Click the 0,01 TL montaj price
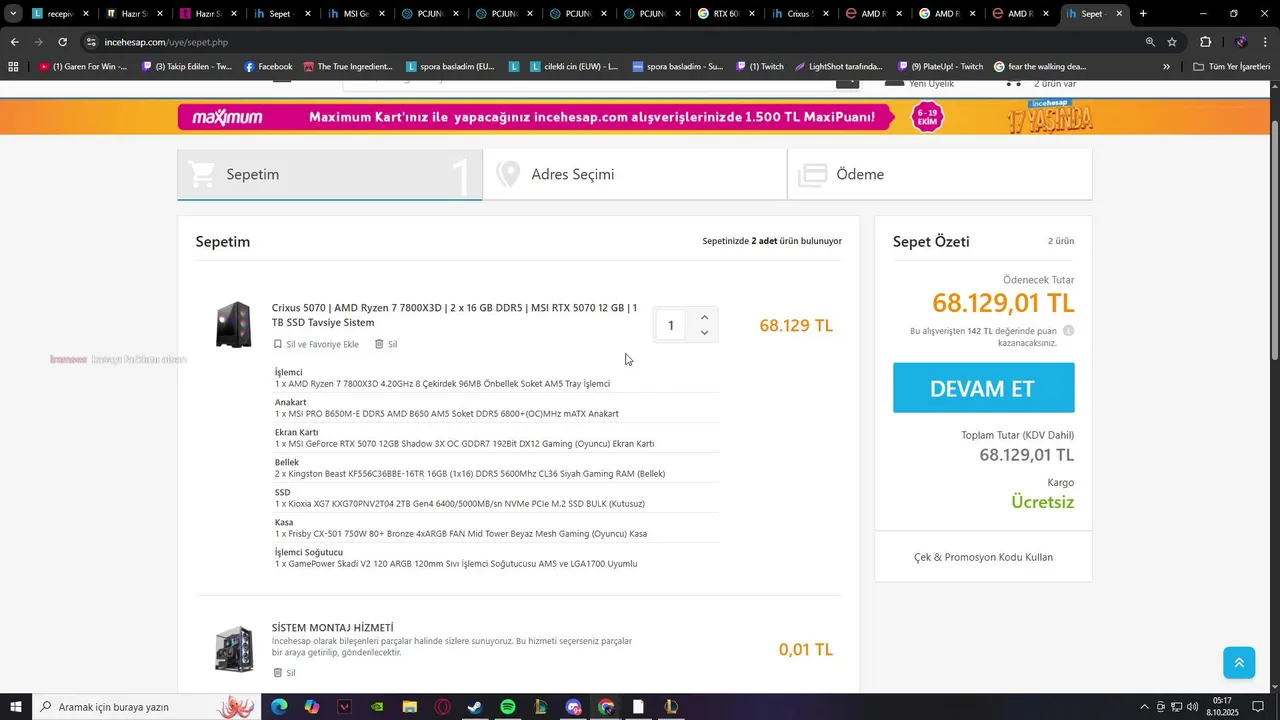The height and width of the screenshot is (720, 1280). coord(806,649)
